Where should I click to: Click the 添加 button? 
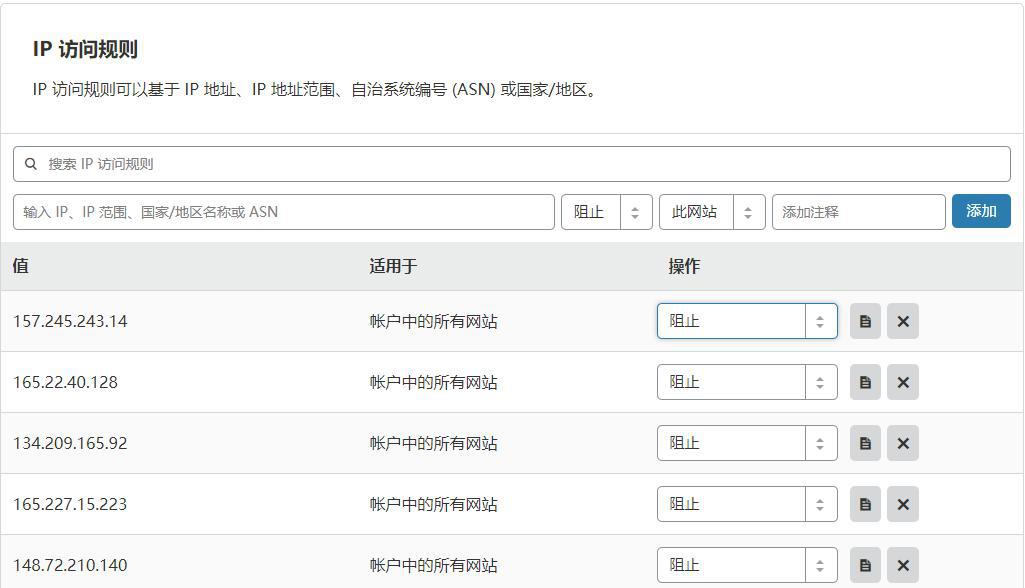coord(981,211)
